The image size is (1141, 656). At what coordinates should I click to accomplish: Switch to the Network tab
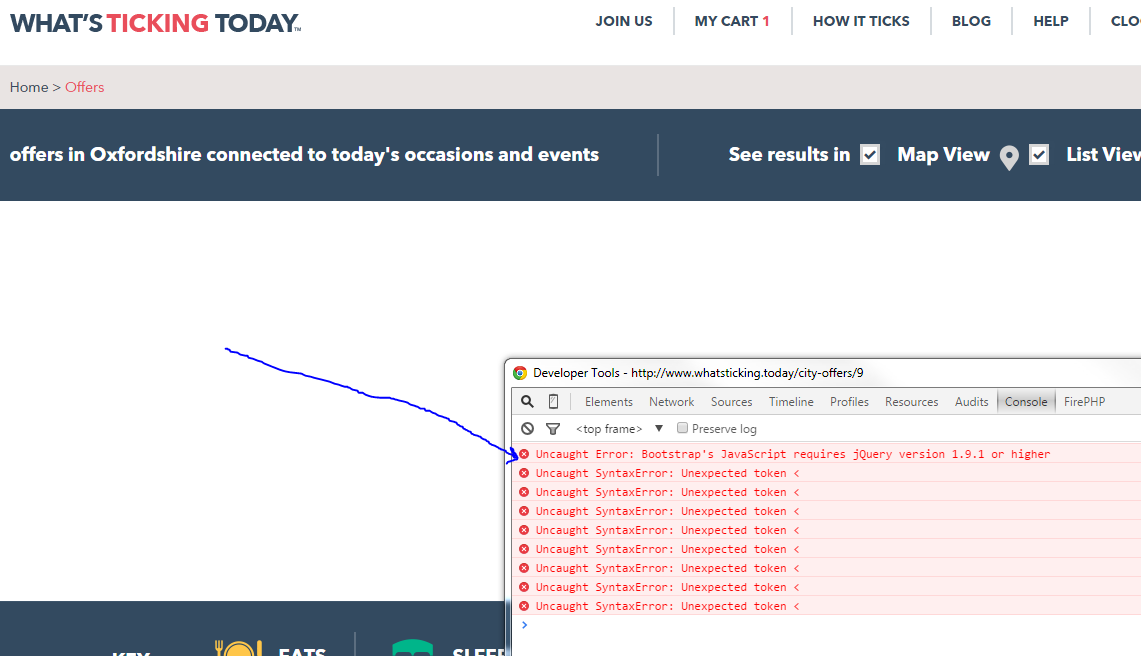point(672,402)
